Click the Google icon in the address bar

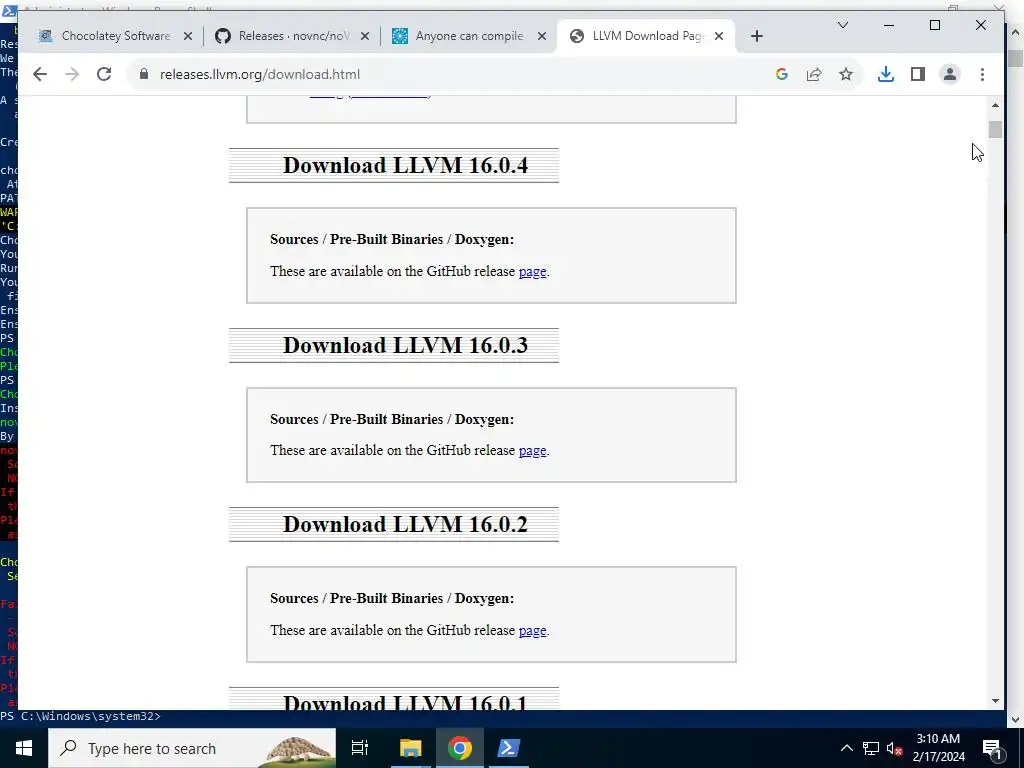point(782,74)
